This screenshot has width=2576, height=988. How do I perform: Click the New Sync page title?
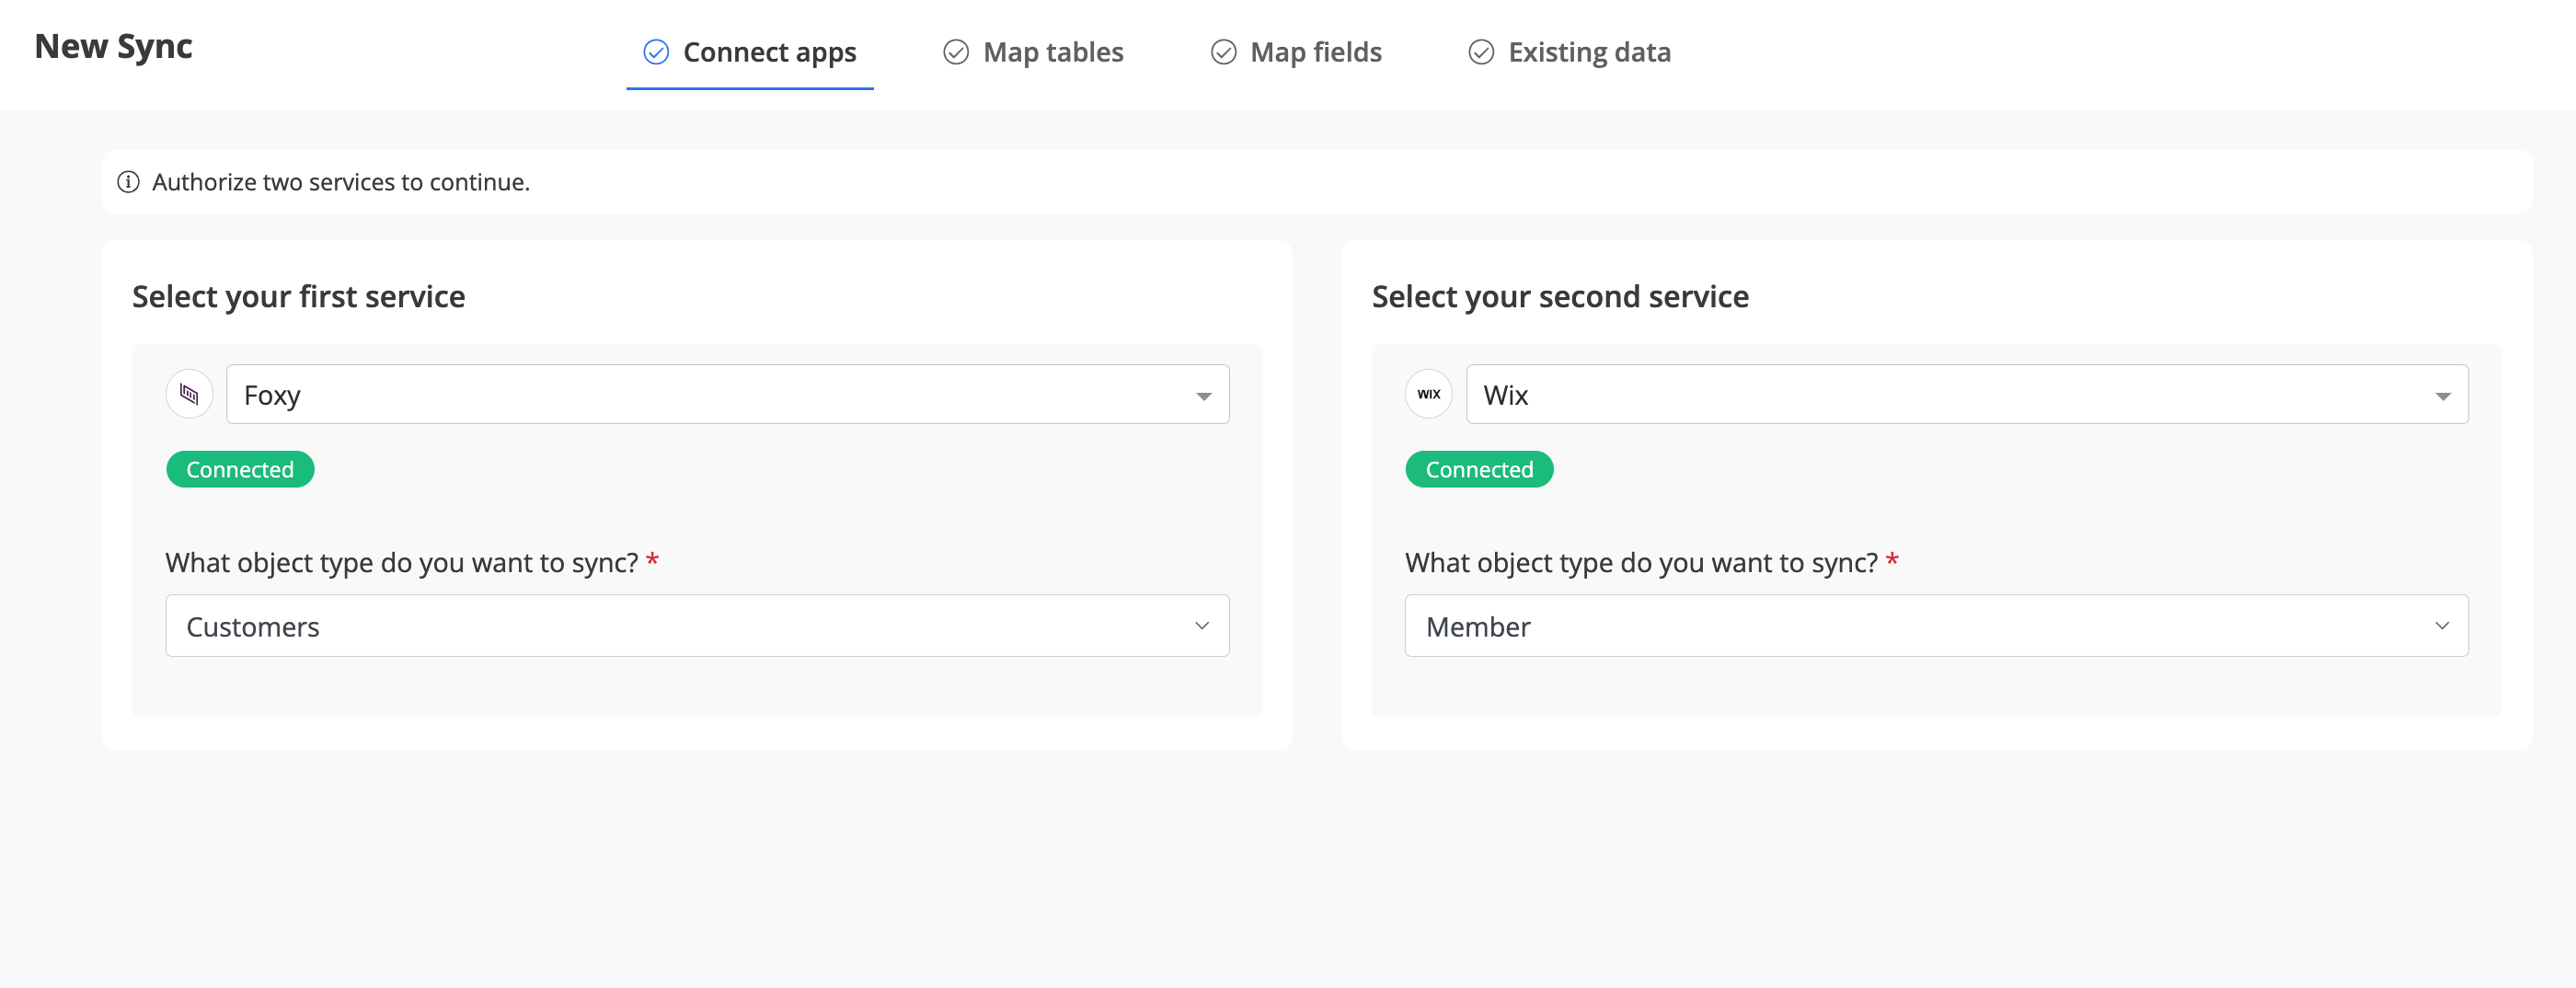[x=113, y=47]
